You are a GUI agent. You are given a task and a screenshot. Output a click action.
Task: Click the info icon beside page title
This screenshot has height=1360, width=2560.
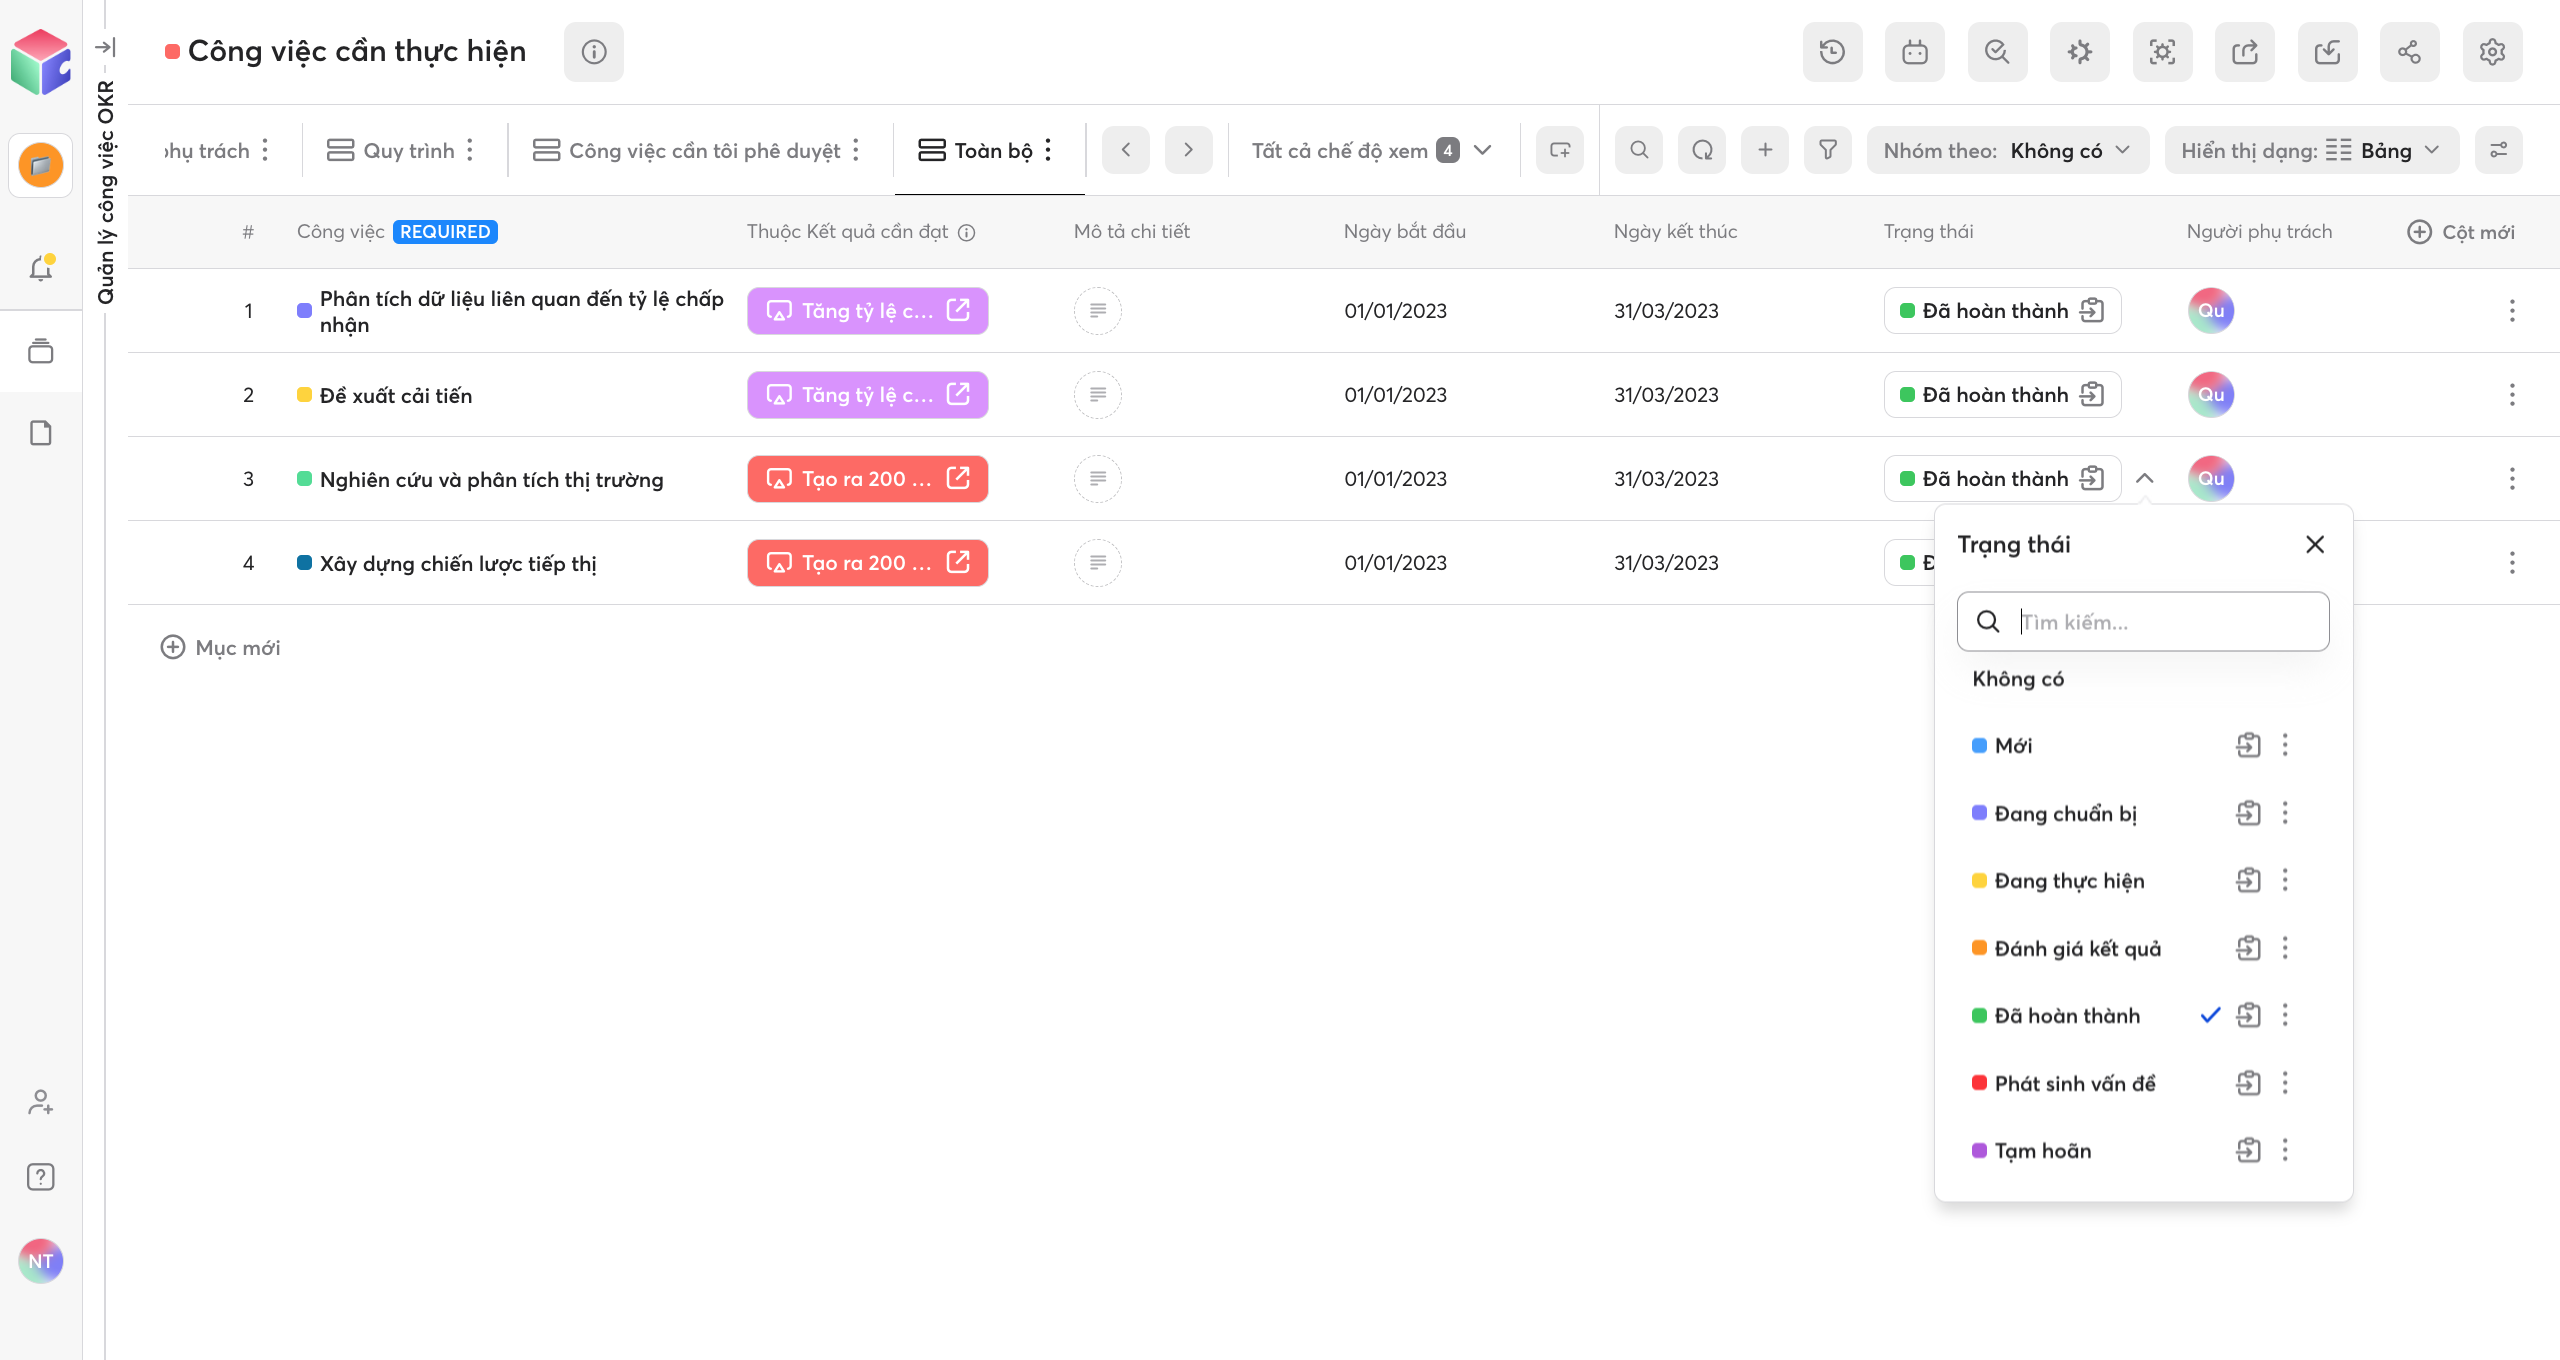point(594,52)
